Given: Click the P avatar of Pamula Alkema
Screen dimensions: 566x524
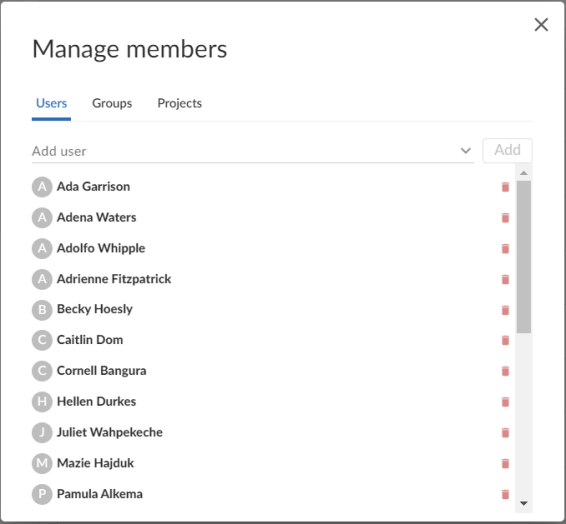Looking at the screenshot, I should click(42, 494).
